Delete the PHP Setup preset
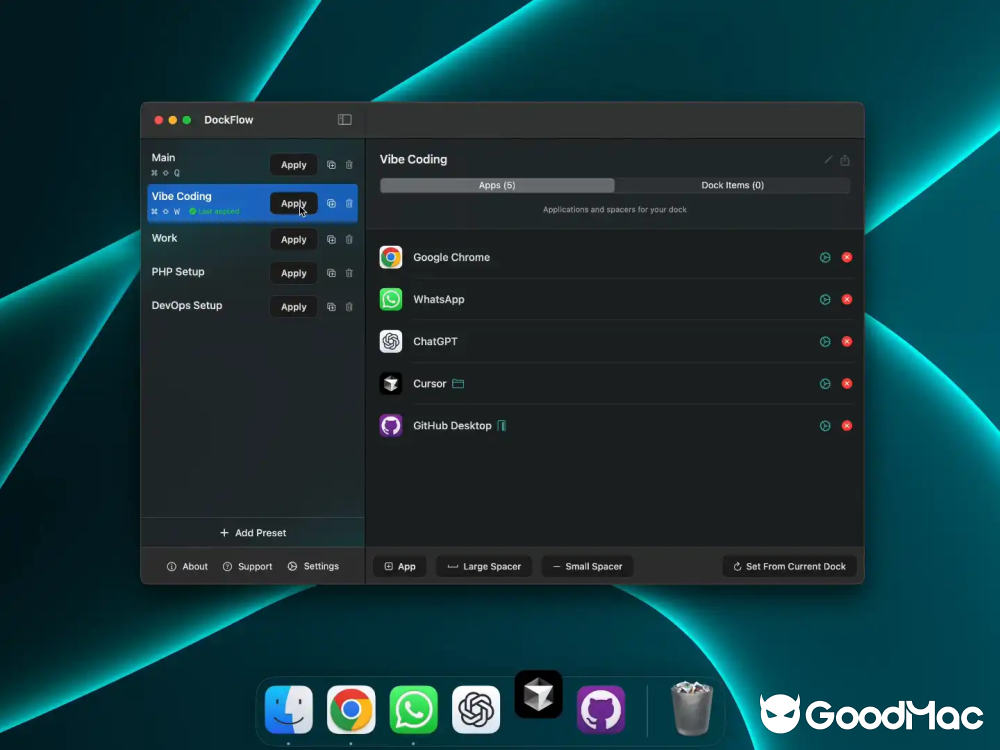 [x=349, y=273]
